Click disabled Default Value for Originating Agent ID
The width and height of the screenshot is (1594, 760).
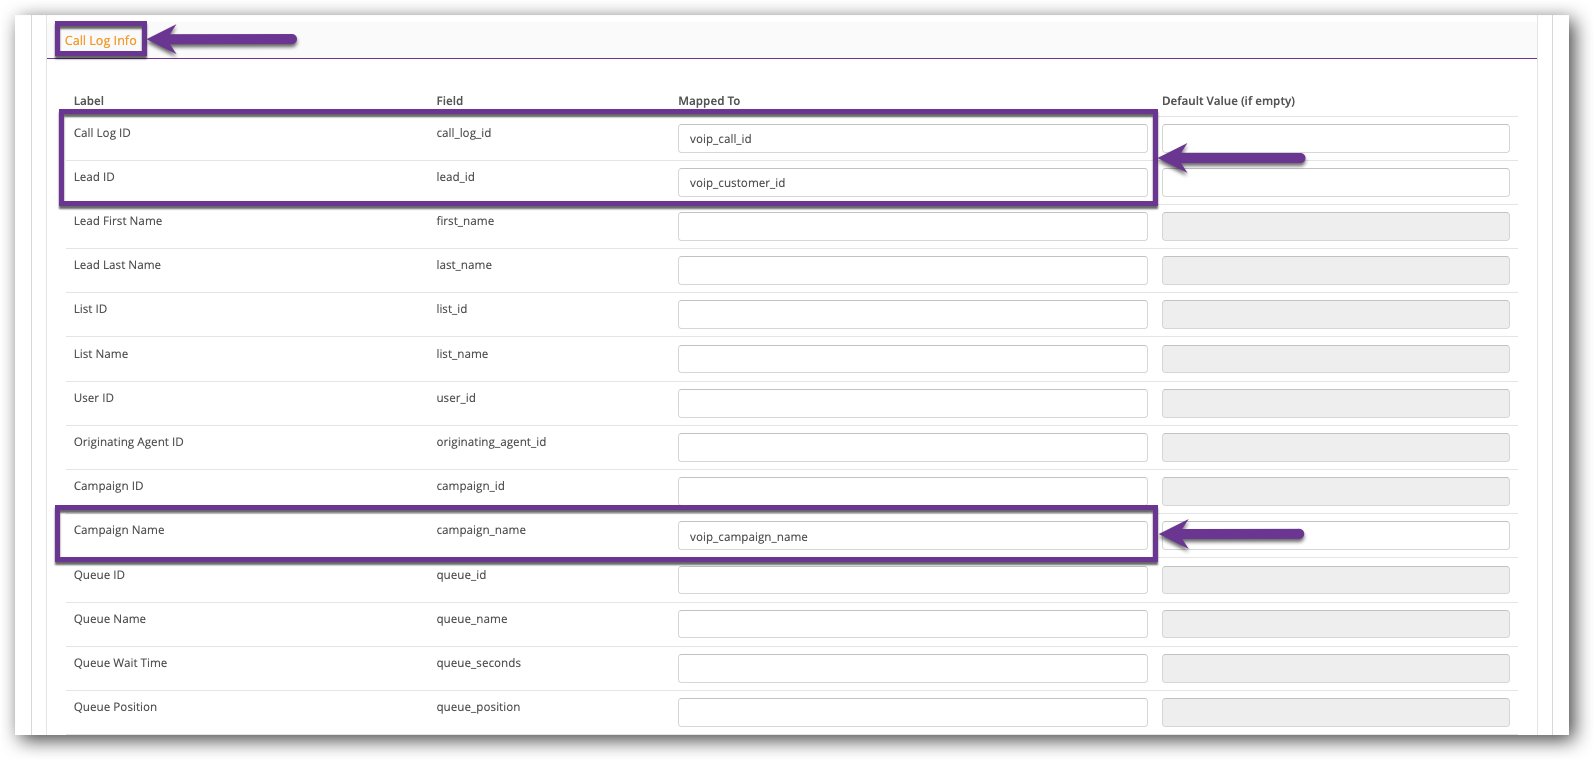click(1335, 447)
